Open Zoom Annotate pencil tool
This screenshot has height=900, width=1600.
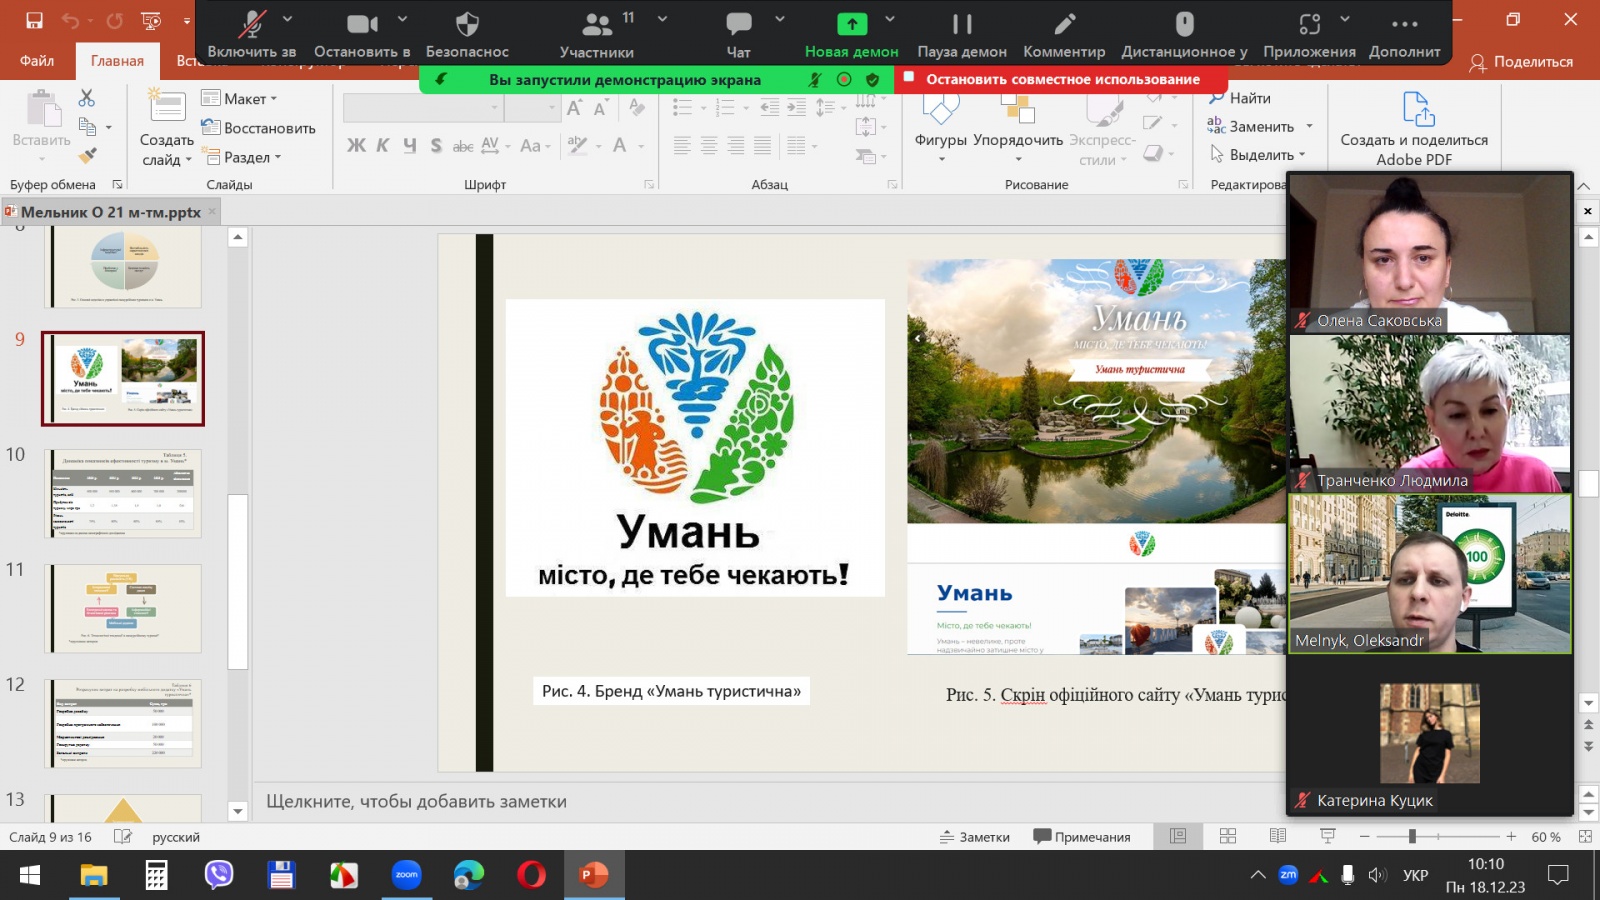pyautogui.click(x=1065, y=24)
